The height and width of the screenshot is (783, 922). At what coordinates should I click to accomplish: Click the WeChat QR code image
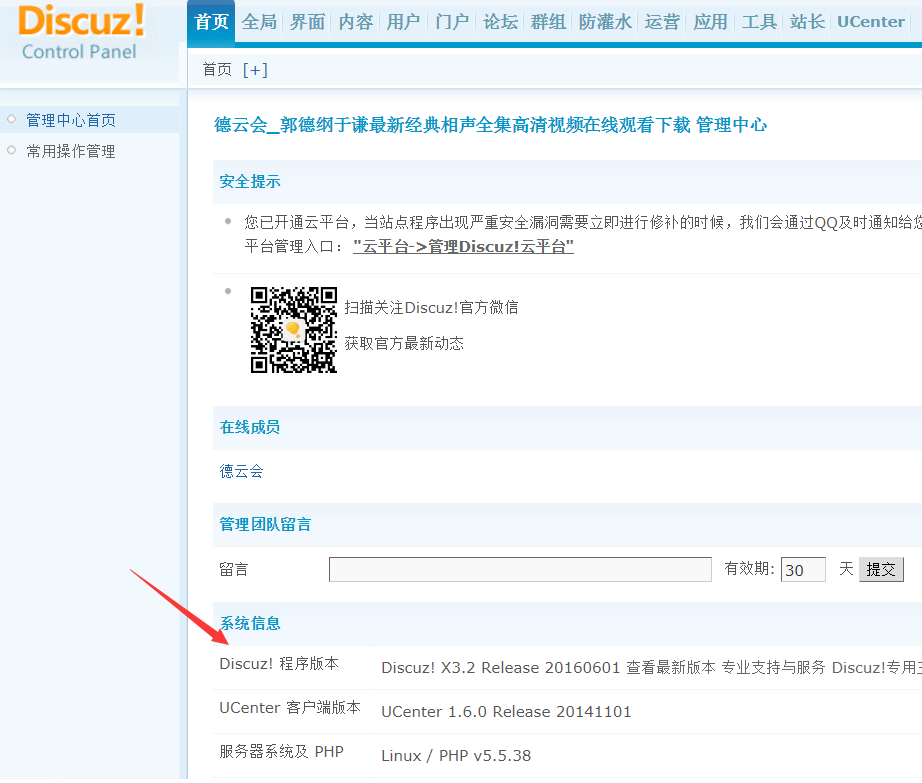tap(293, 330)
